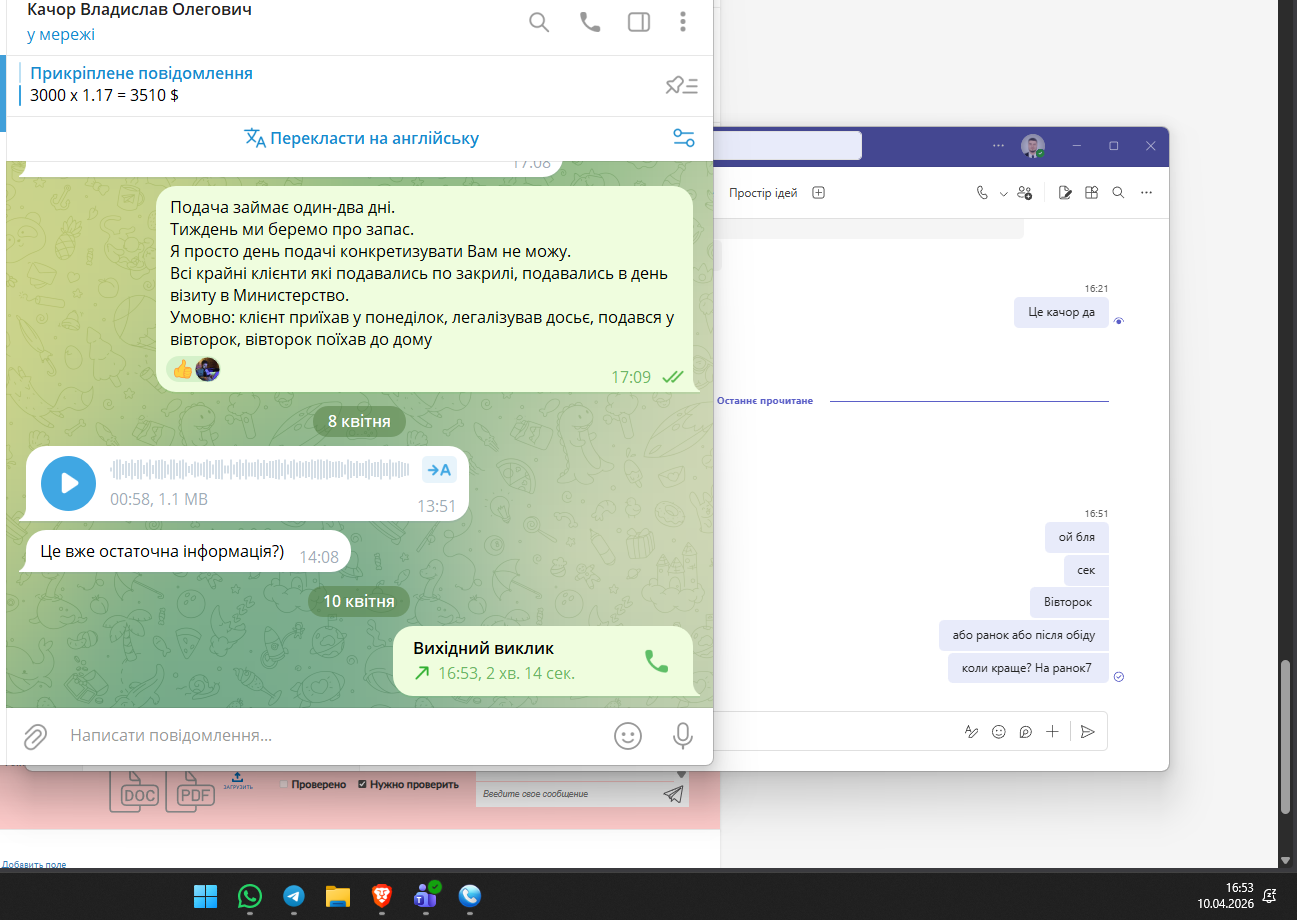Click the '10 квітня' date badge
The width and height of the screenshot is (1297, 920).
click(x=359, y=601)
